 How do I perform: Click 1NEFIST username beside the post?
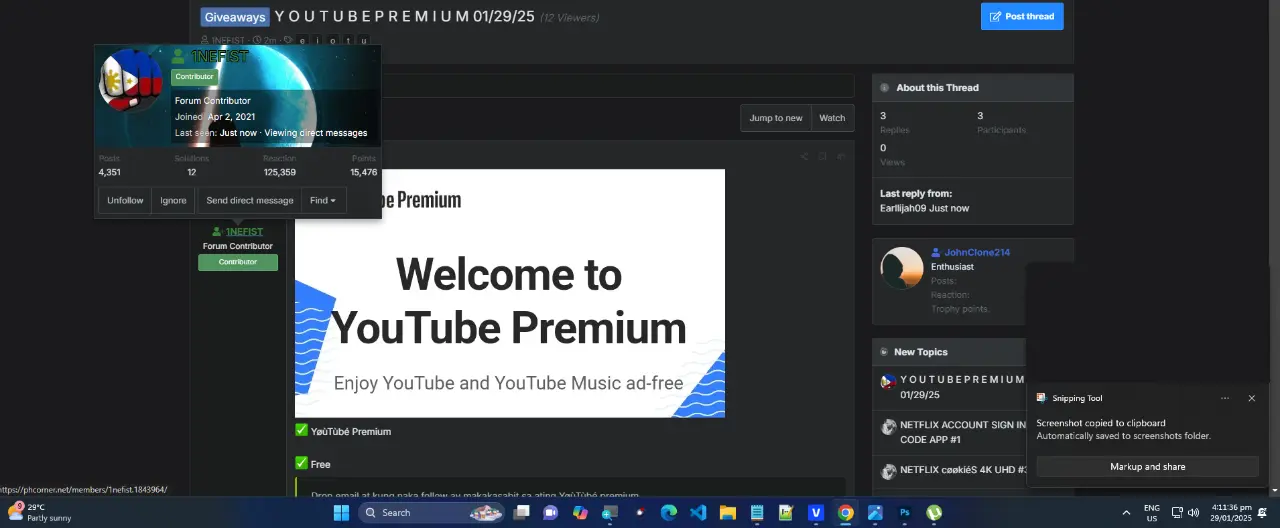point(244,232)
